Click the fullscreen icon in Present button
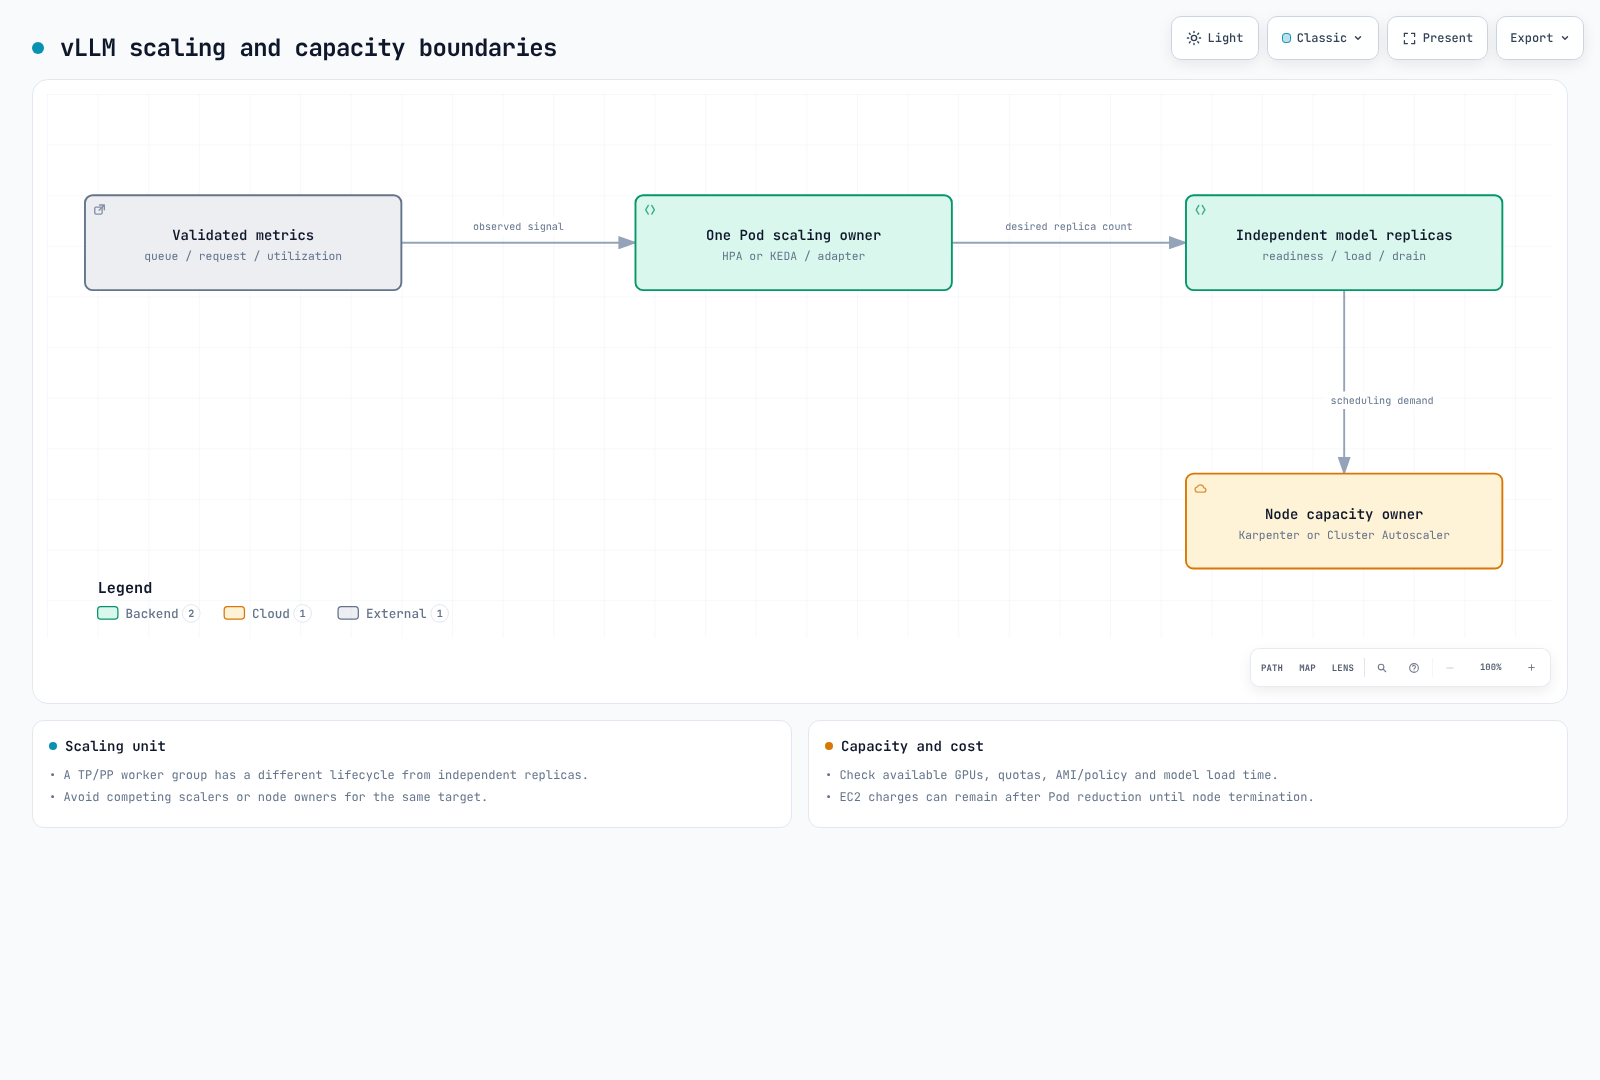This screenshot has width=1600, height=1080. tap(1409, 38)
